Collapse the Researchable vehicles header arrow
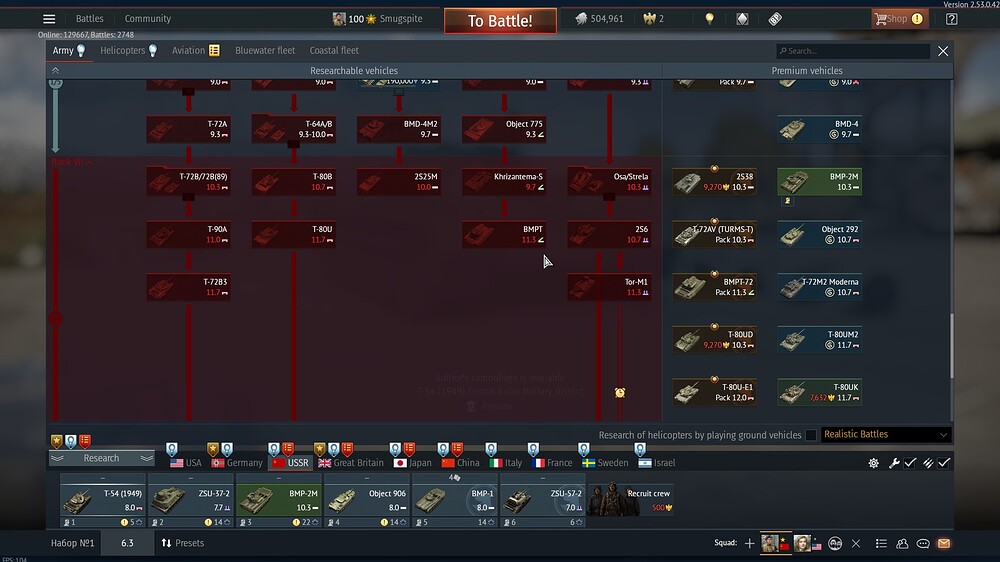The width and height of the screenshot is (1000, 562). tap(55, 71)
